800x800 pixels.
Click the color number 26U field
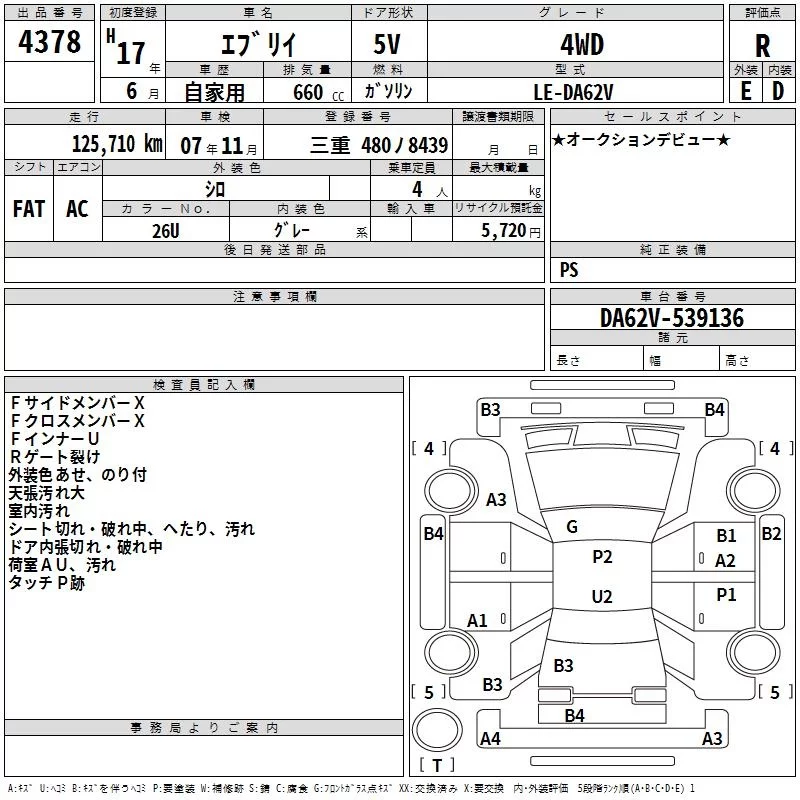pos(166,230)
